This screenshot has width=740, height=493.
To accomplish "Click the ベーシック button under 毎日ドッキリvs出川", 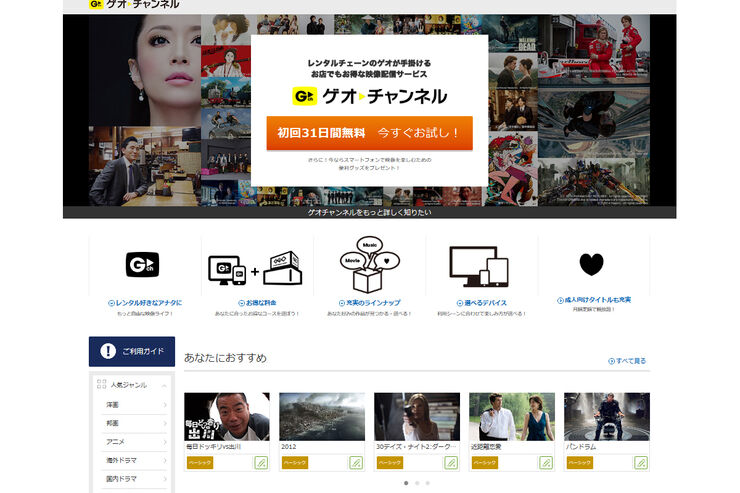I will point(200,463).
